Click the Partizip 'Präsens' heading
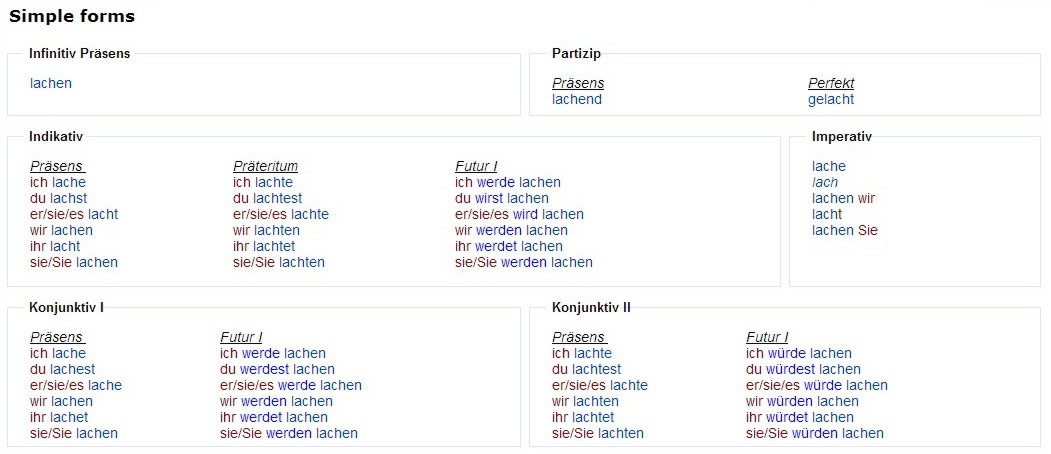Viewport: 1051px width, 454px height. tap(578, 84)
